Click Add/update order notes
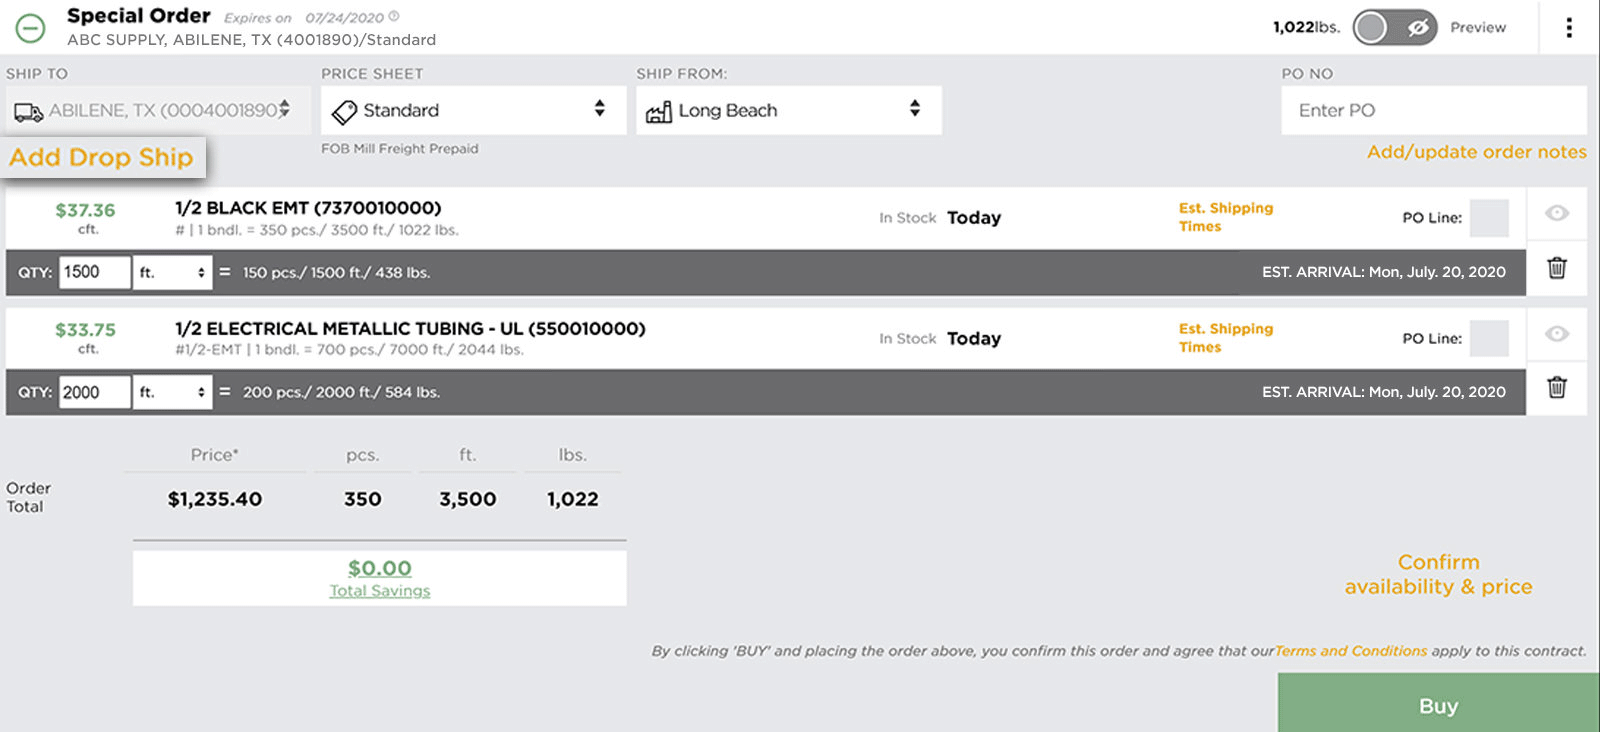 [1476, 152]
